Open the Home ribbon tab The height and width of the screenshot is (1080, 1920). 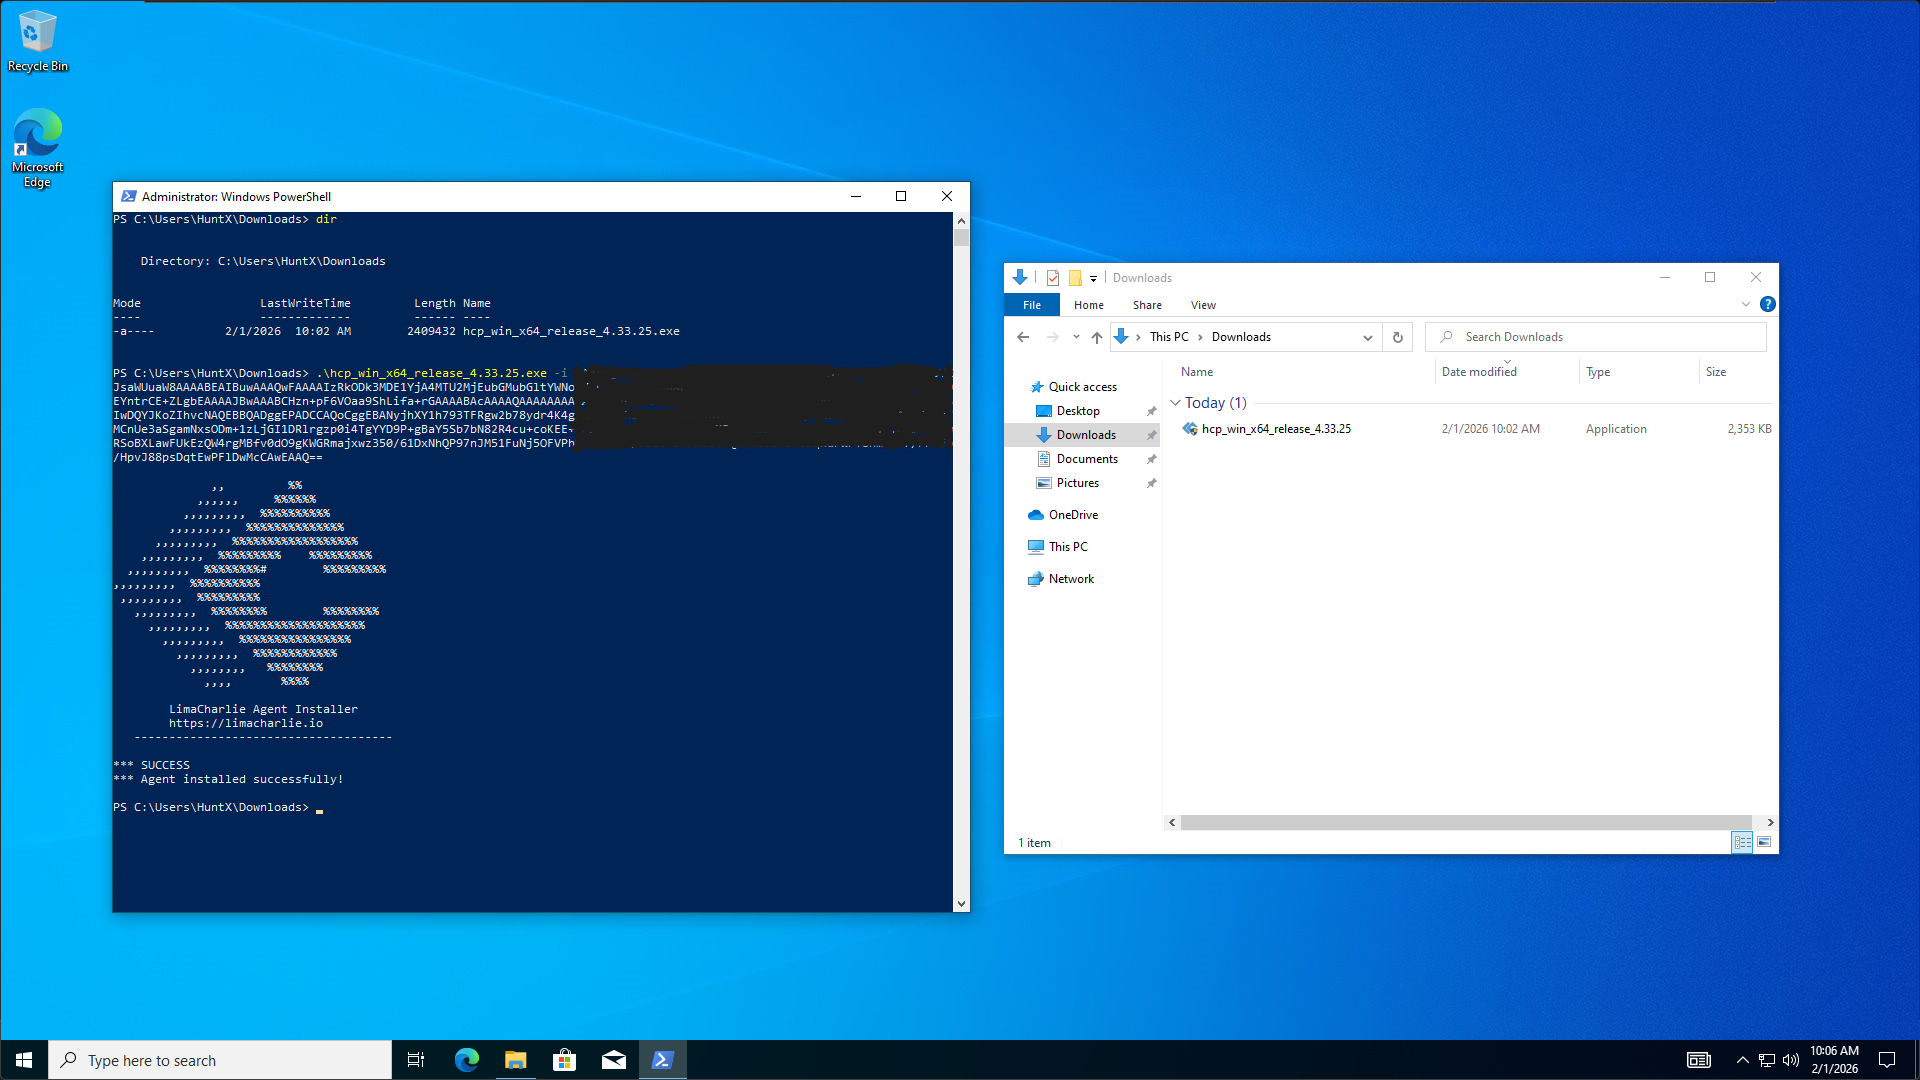point(1089,305)
